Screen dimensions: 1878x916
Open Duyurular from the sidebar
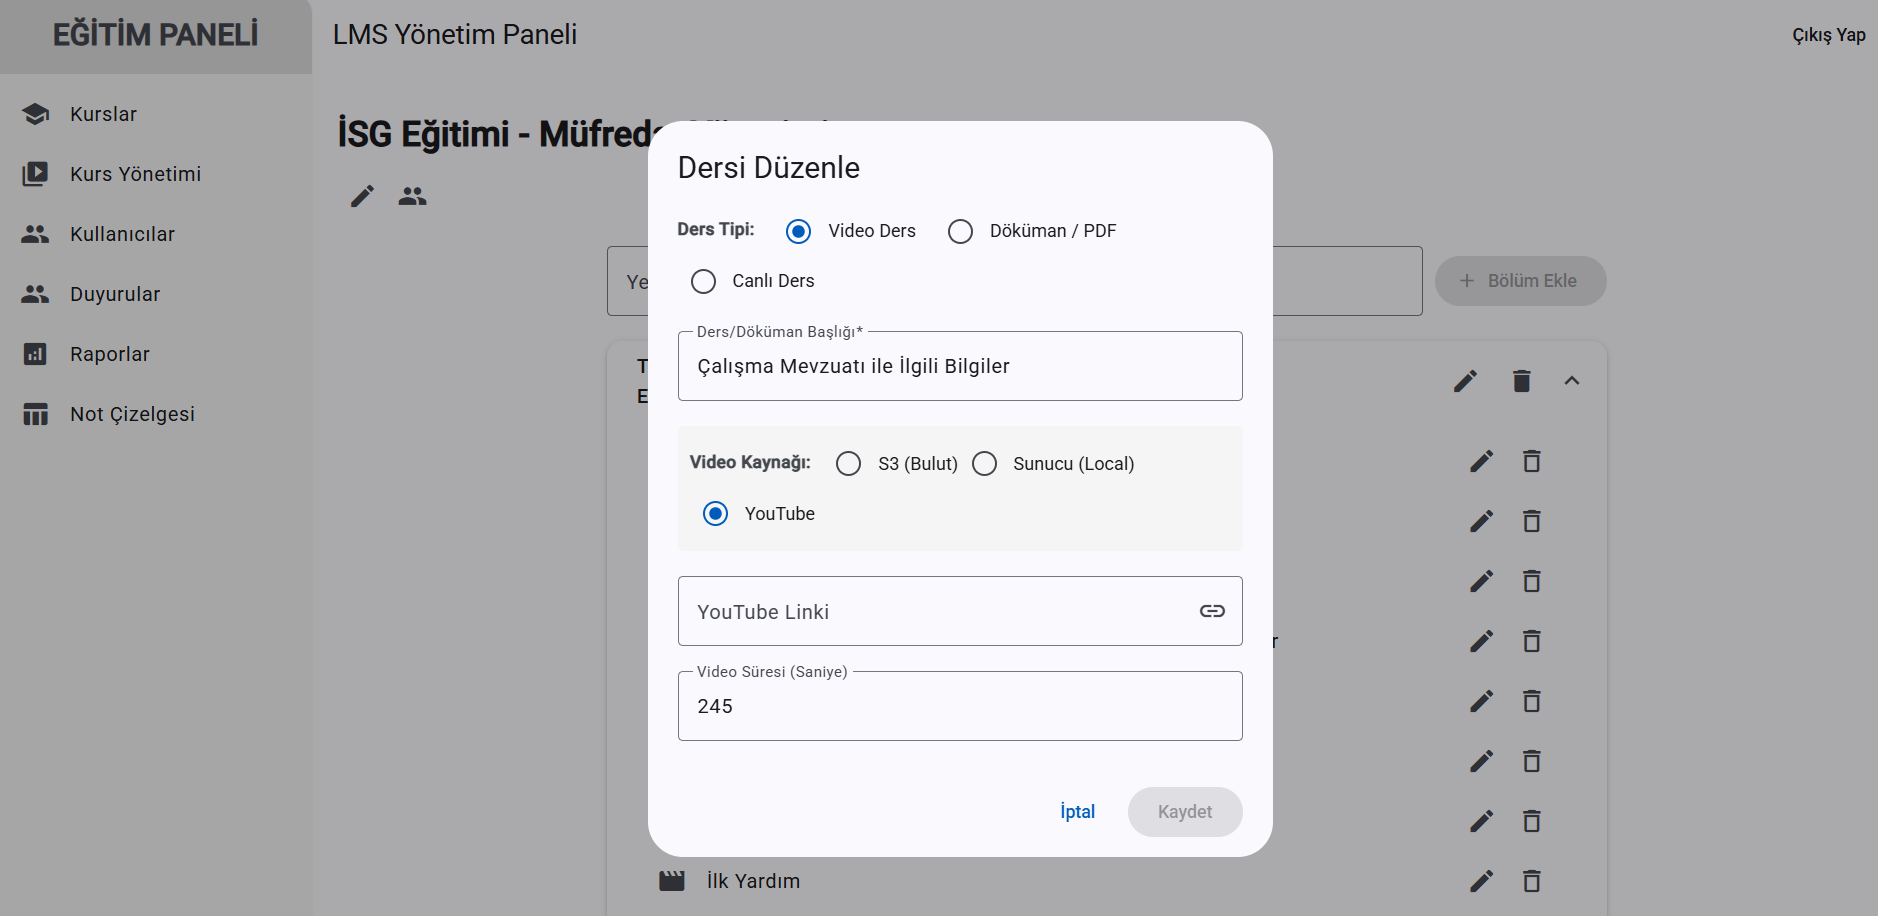[115, 294]
